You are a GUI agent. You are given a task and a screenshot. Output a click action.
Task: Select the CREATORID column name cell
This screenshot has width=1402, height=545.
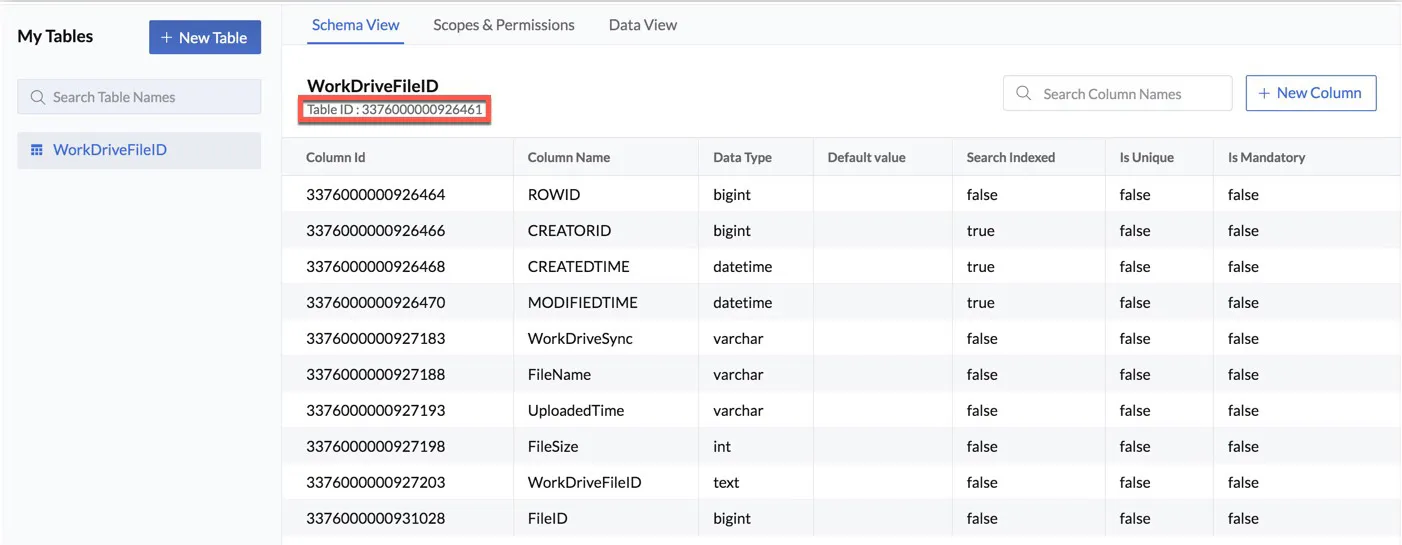569,231
